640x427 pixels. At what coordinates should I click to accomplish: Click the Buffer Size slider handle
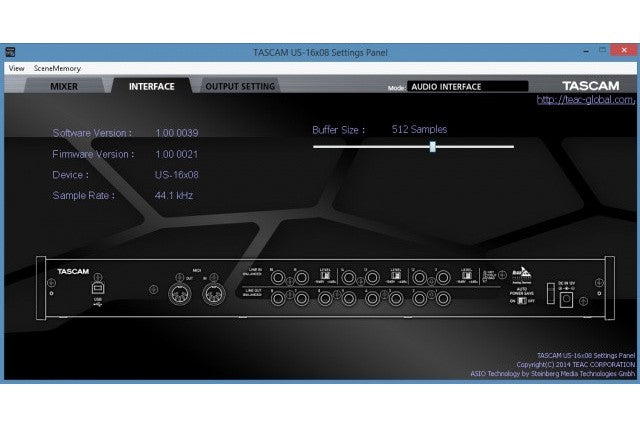pyautogui.click(x=433, y=147)
